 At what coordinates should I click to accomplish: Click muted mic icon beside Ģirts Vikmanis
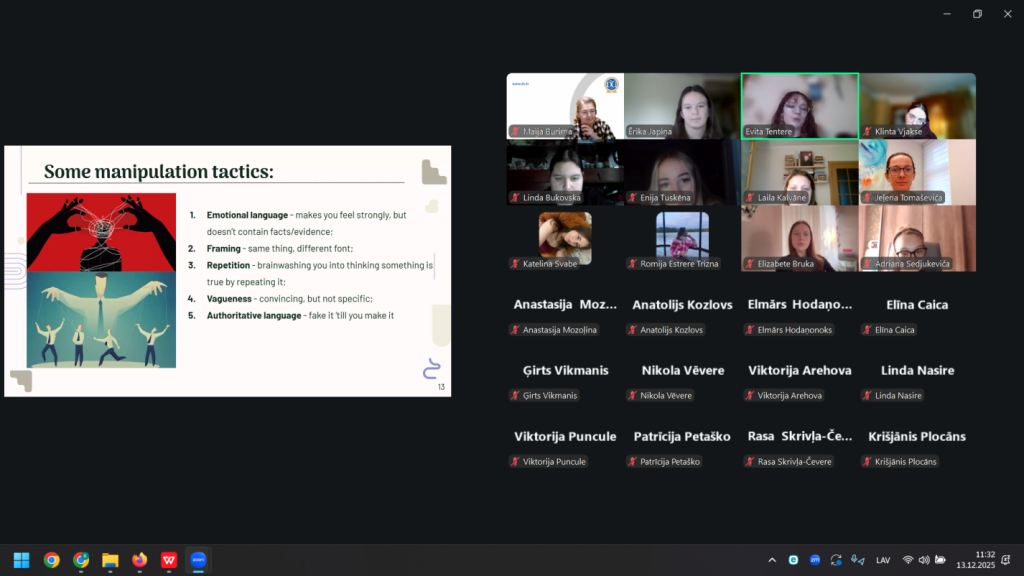coord(515,396)
